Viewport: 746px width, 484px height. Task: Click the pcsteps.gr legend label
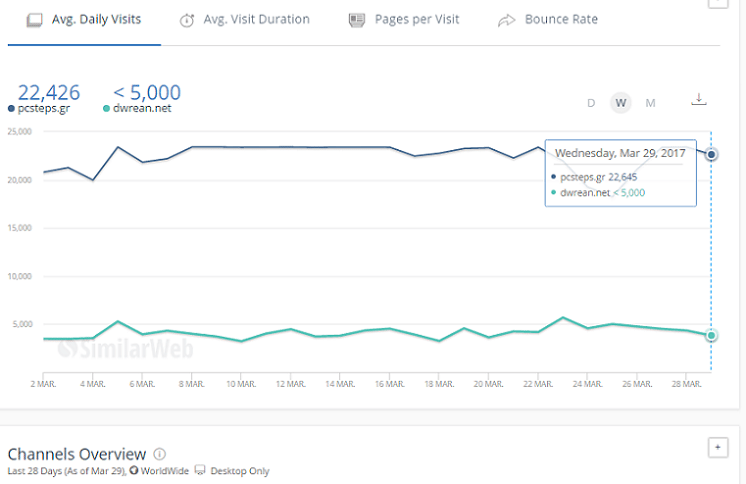(x=44, y=109)
